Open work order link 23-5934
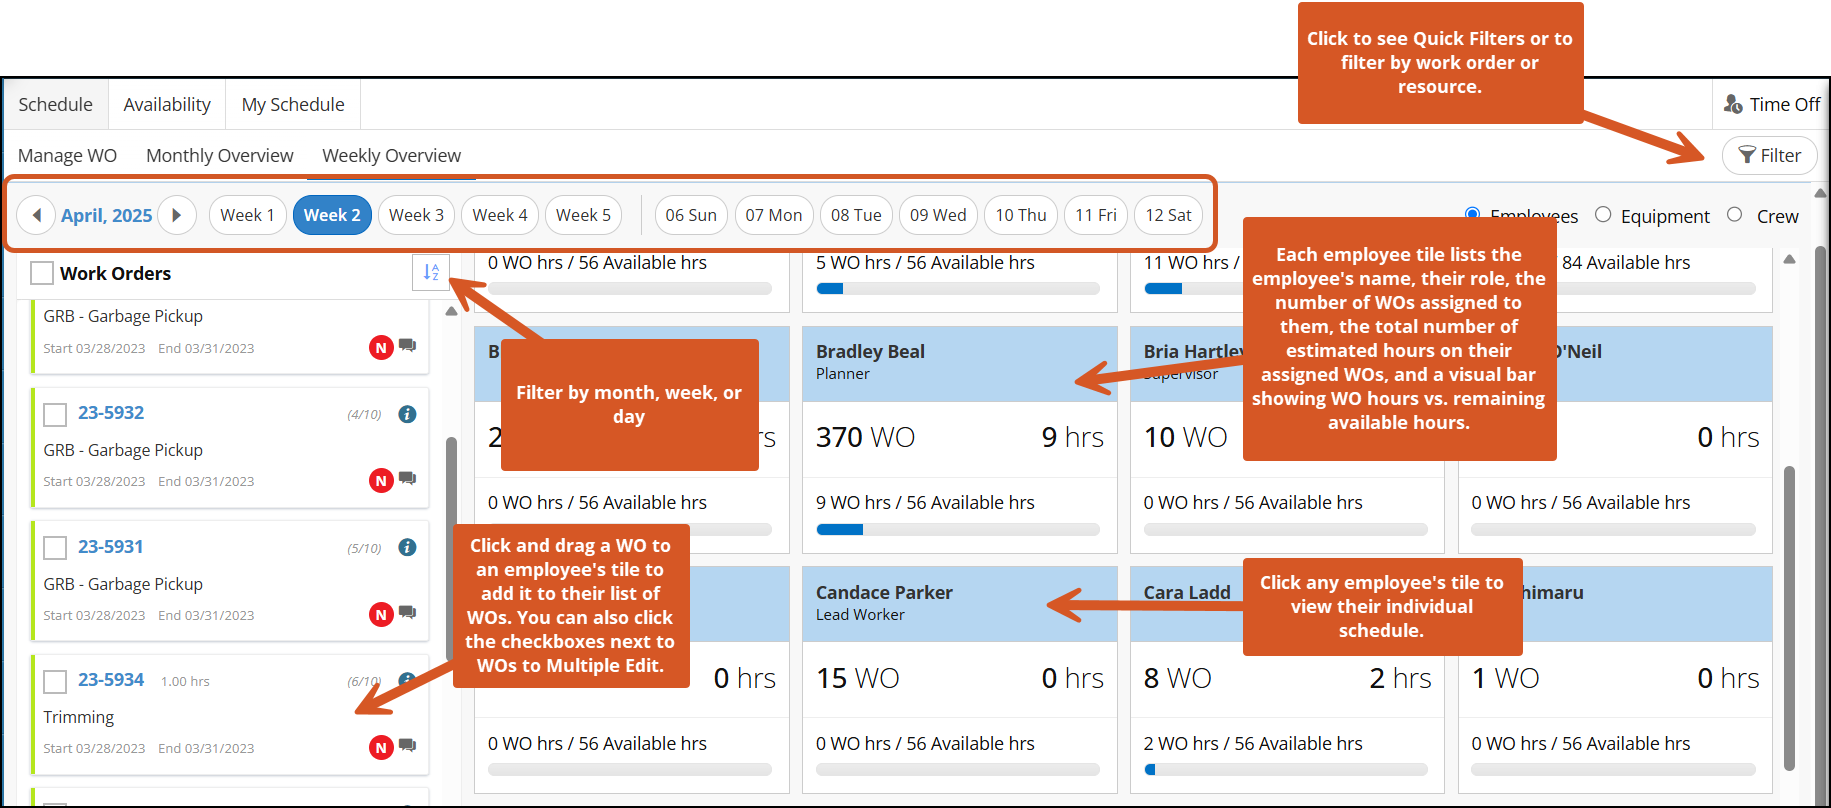 pyautogui.click(x=111, y=680)
